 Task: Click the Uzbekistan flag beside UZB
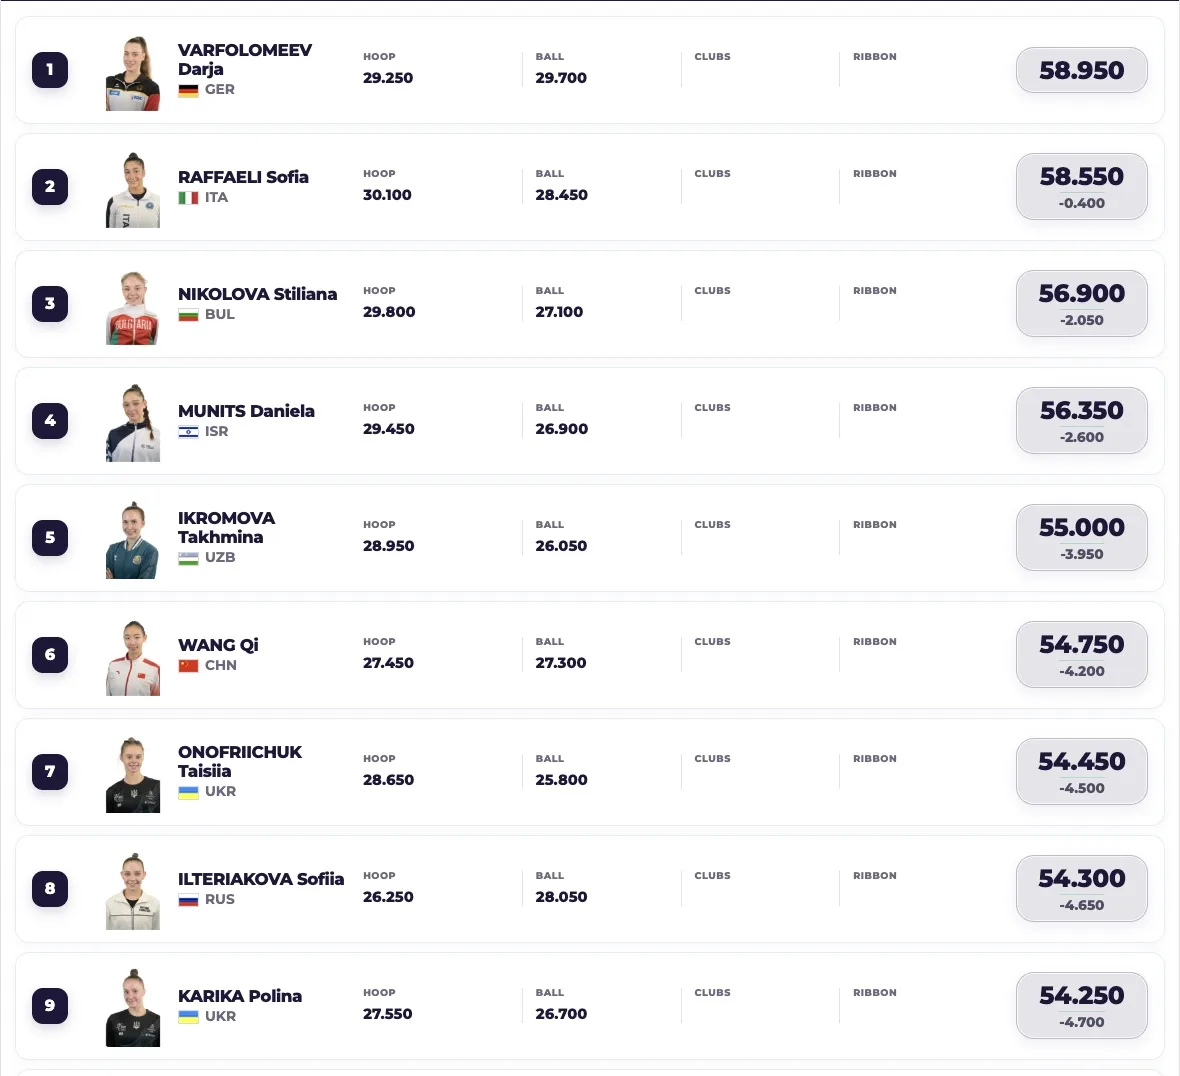[188, 558]
